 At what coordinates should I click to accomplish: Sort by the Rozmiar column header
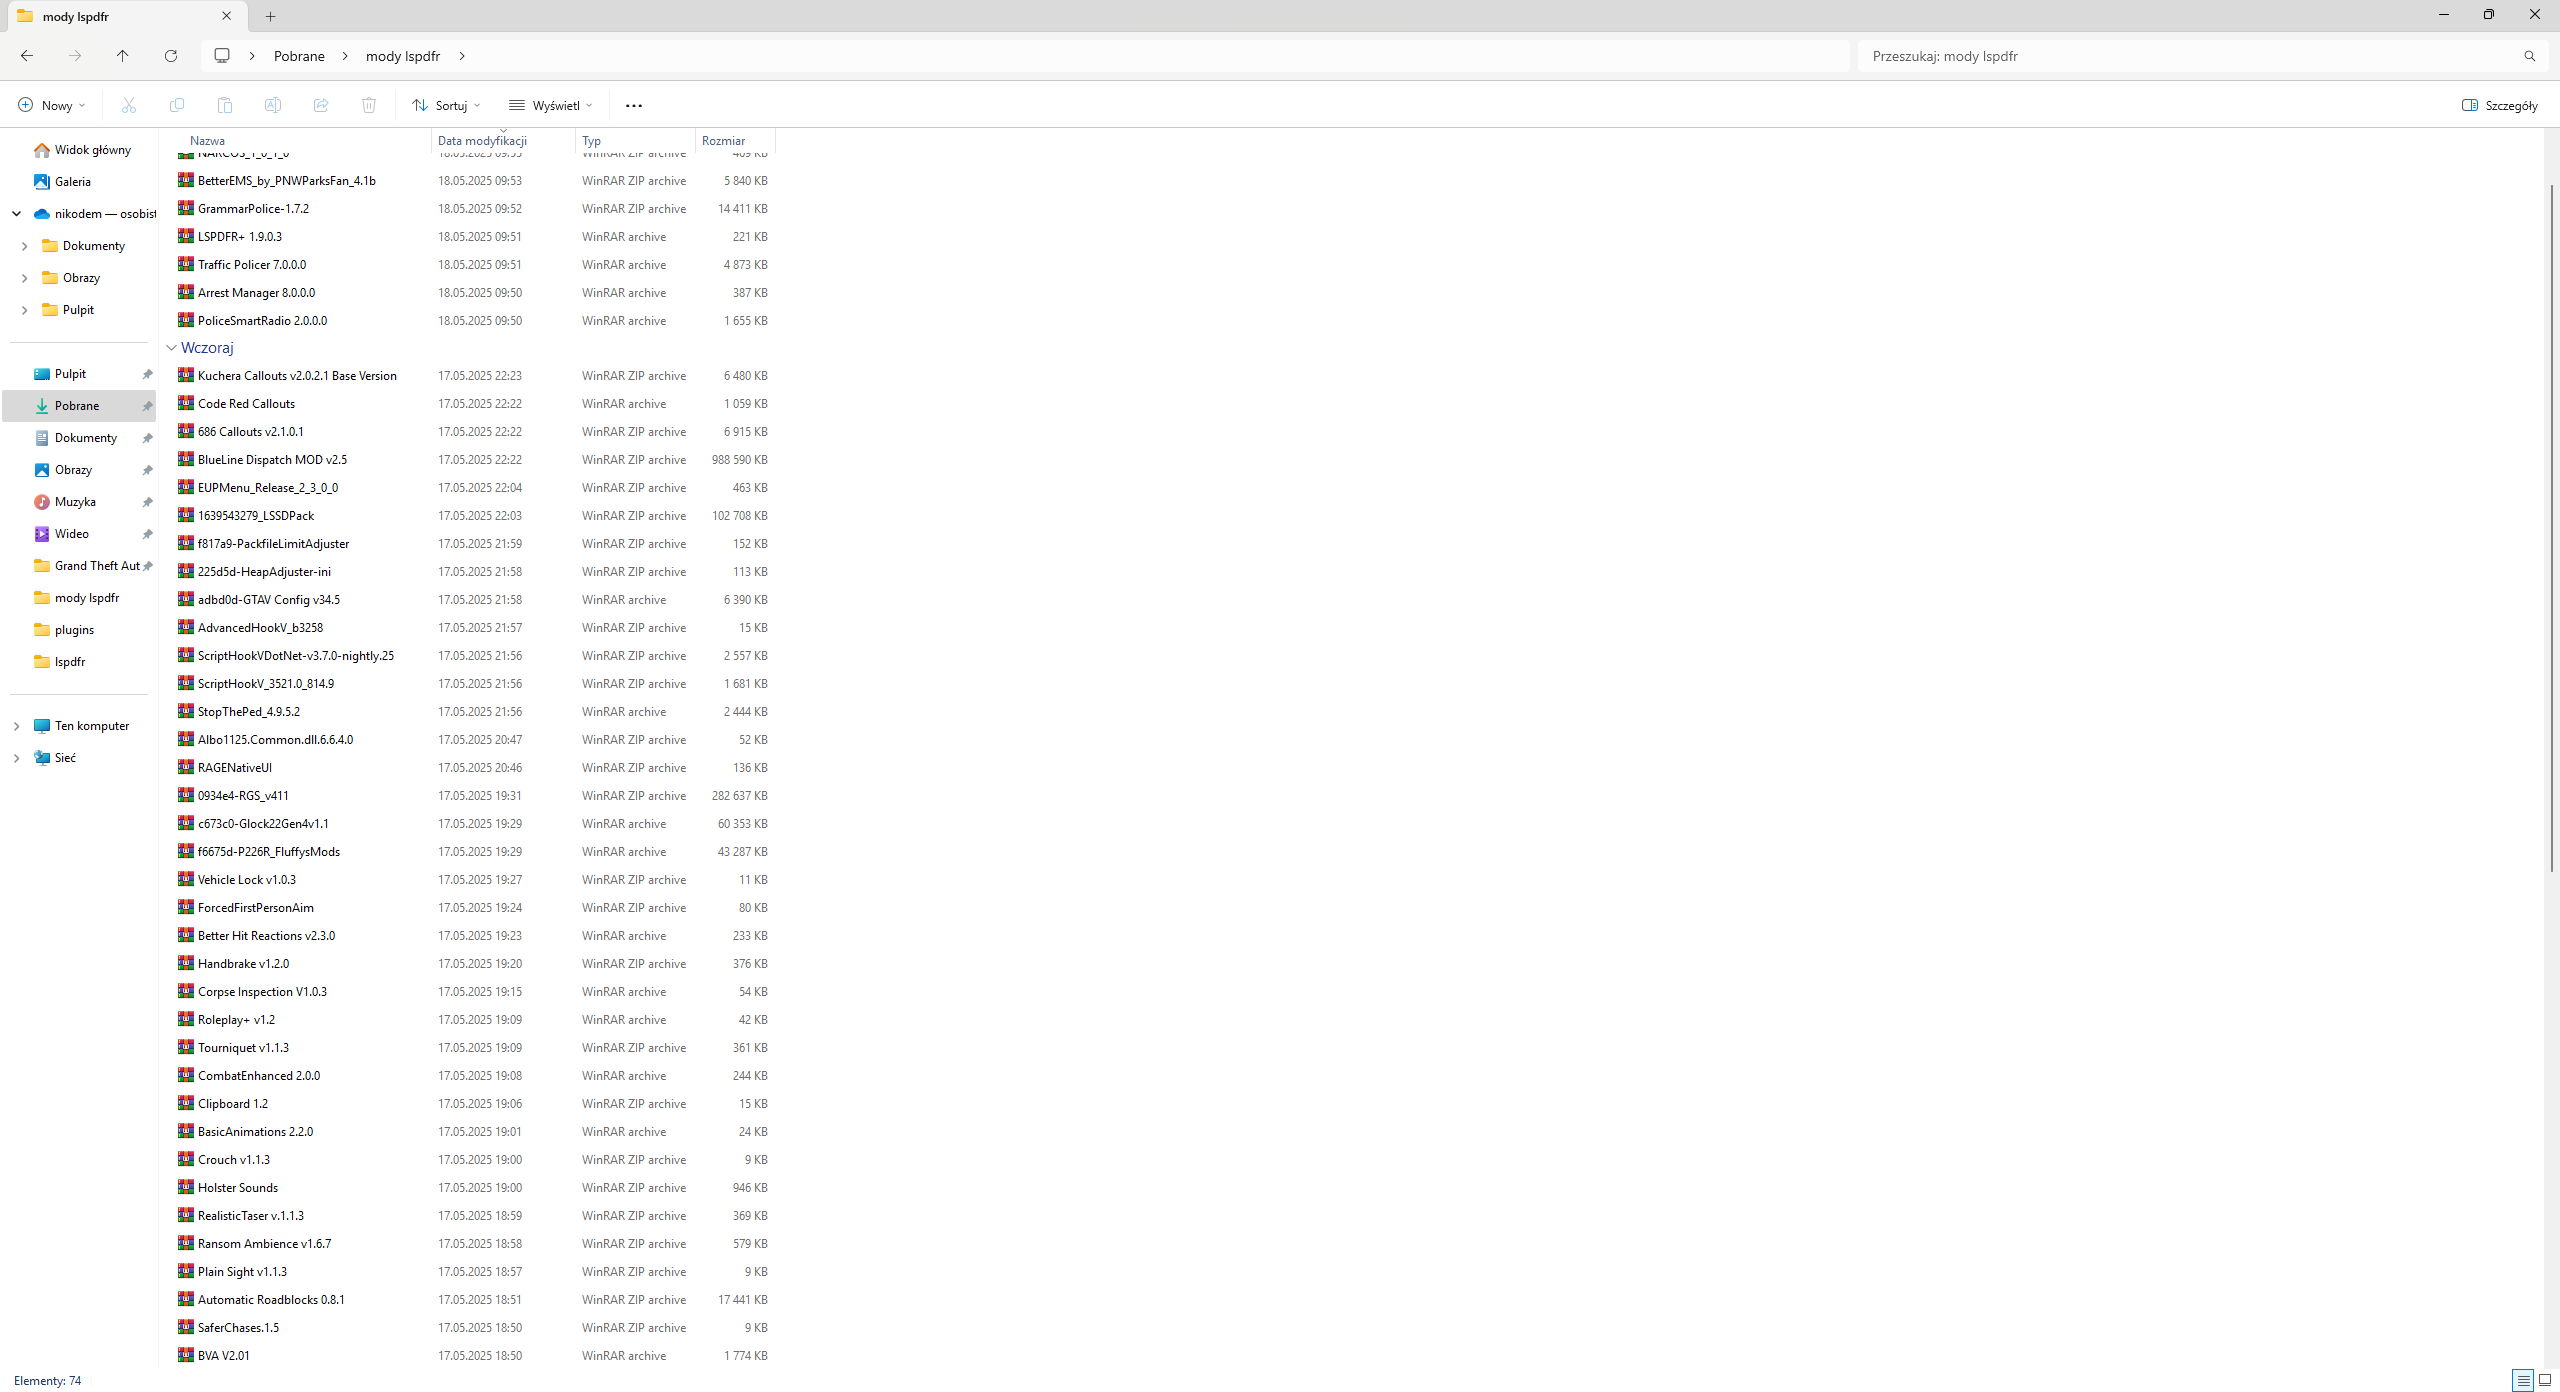click(x=724, y=141)
